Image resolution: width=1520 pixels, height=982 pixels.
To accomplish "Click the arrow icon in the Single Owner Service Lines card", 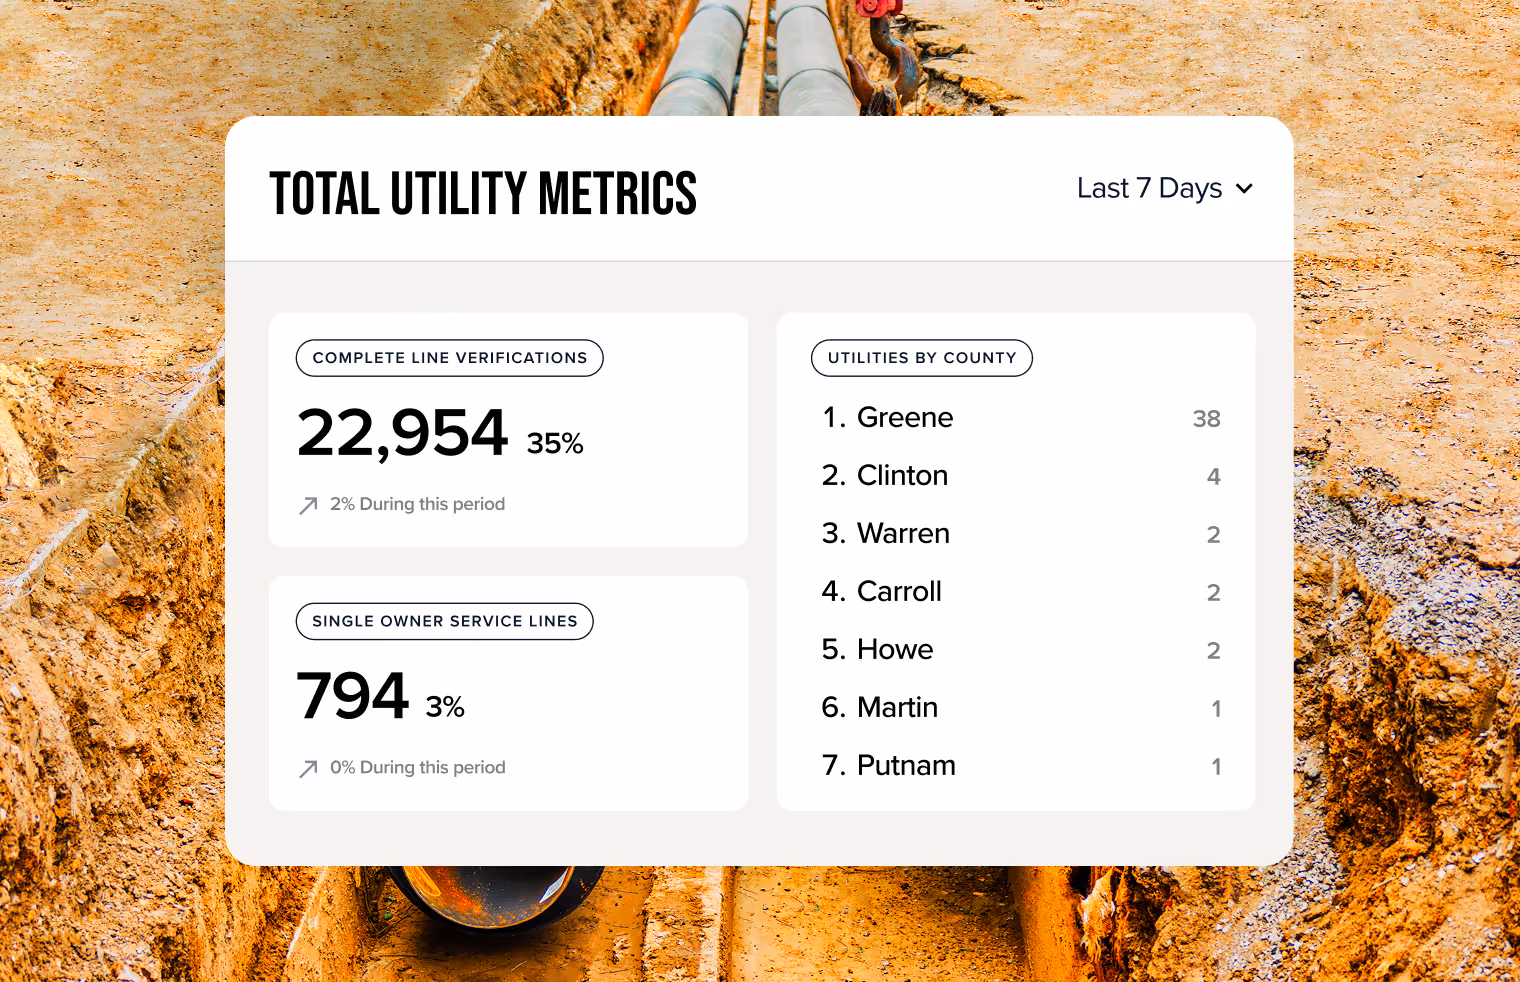I will pos(307,768).
